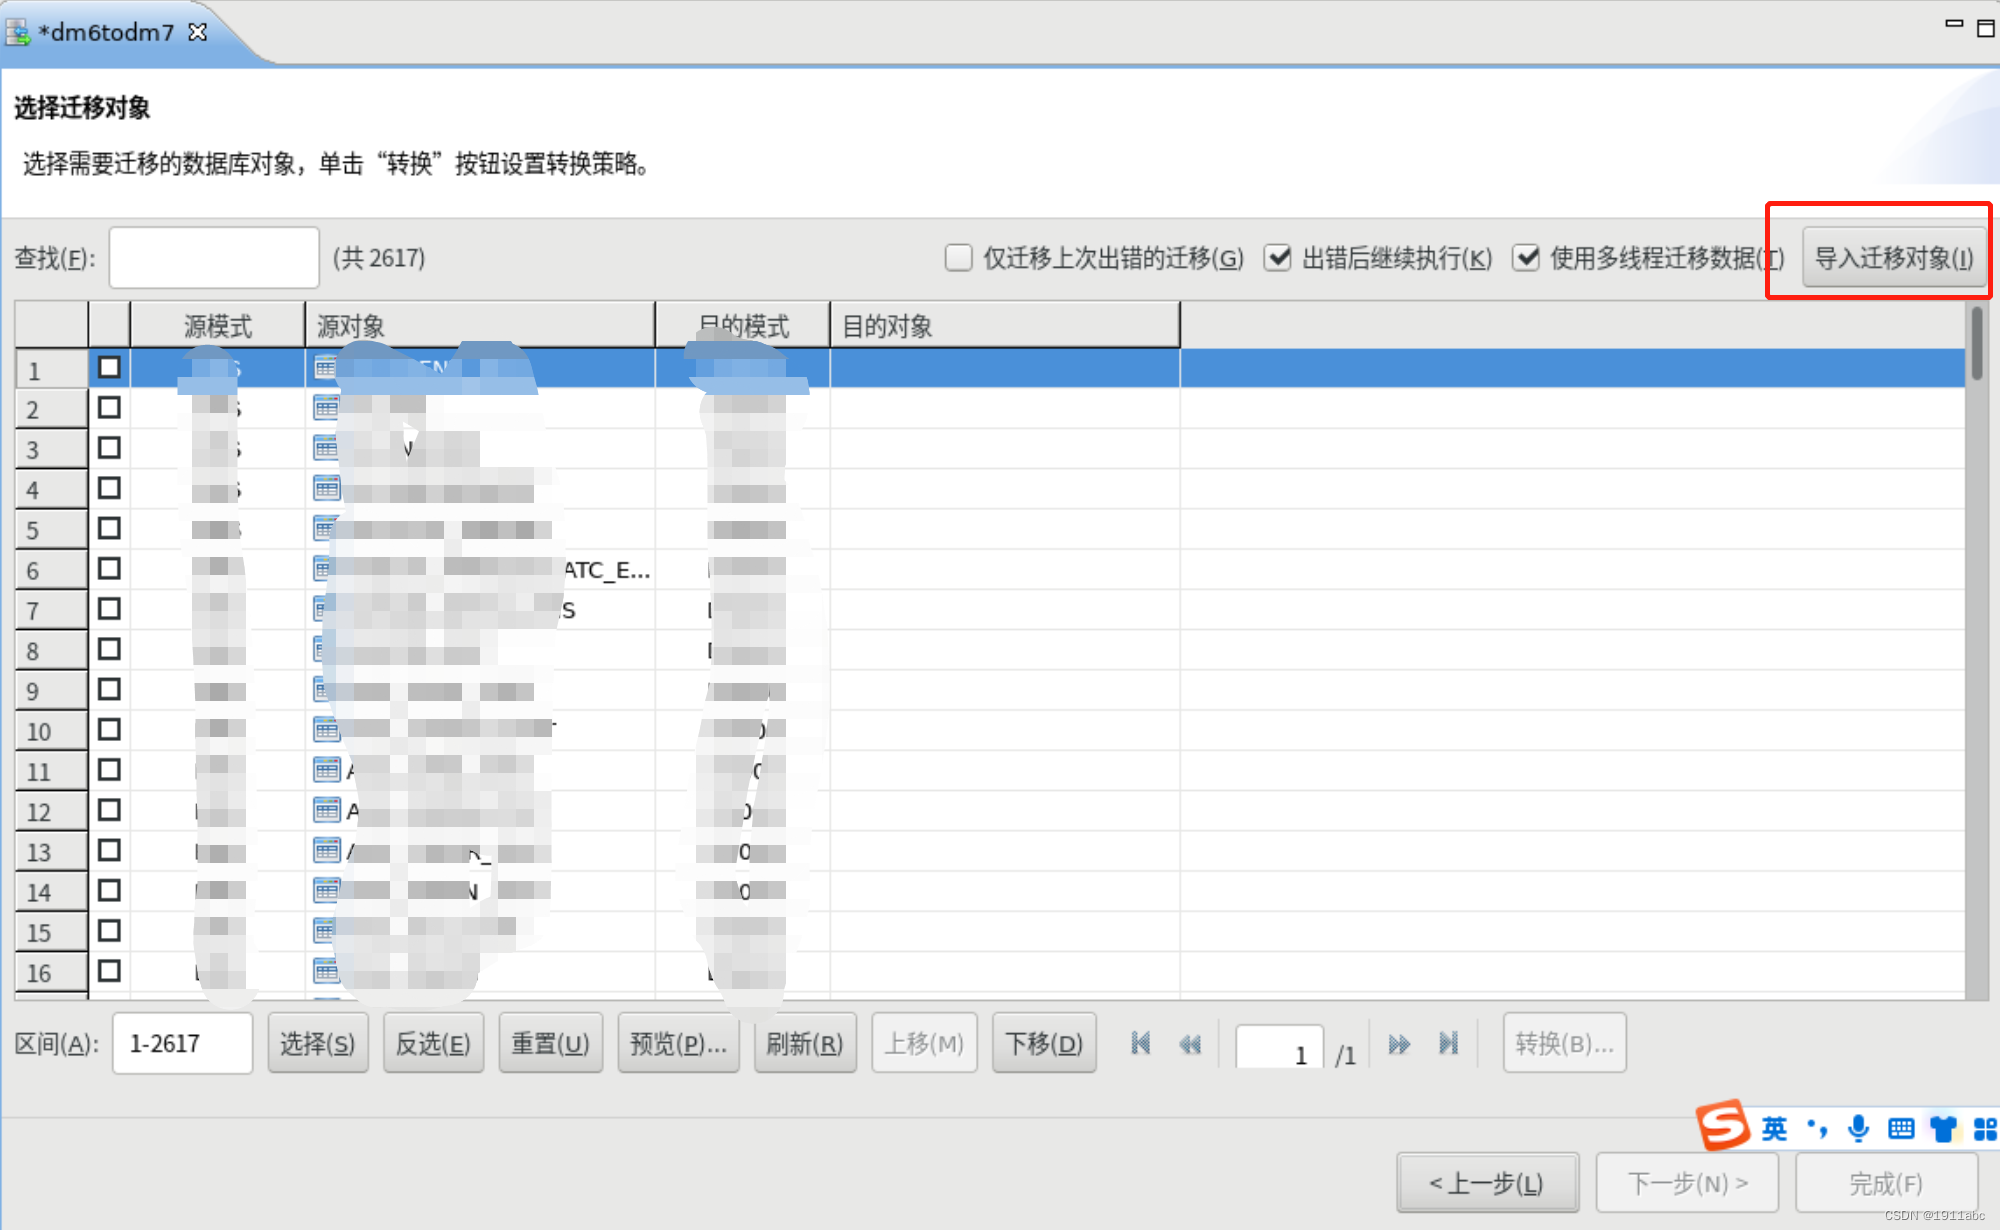Click next page double-arrow icon
2000x1230 pixels.
pos(1399,1044)
